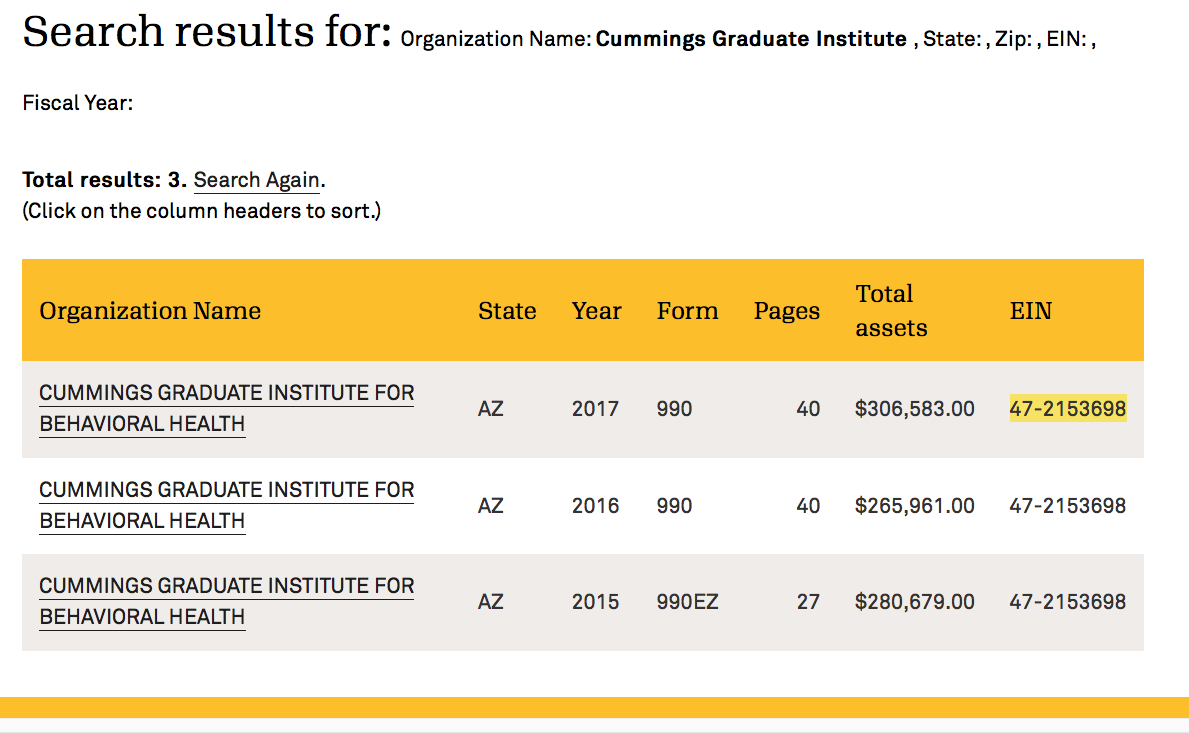Sort by Organization Name column header
The width and height of the screenshot is (1189, 733).
pyautogui.click(x=150, y=311)
